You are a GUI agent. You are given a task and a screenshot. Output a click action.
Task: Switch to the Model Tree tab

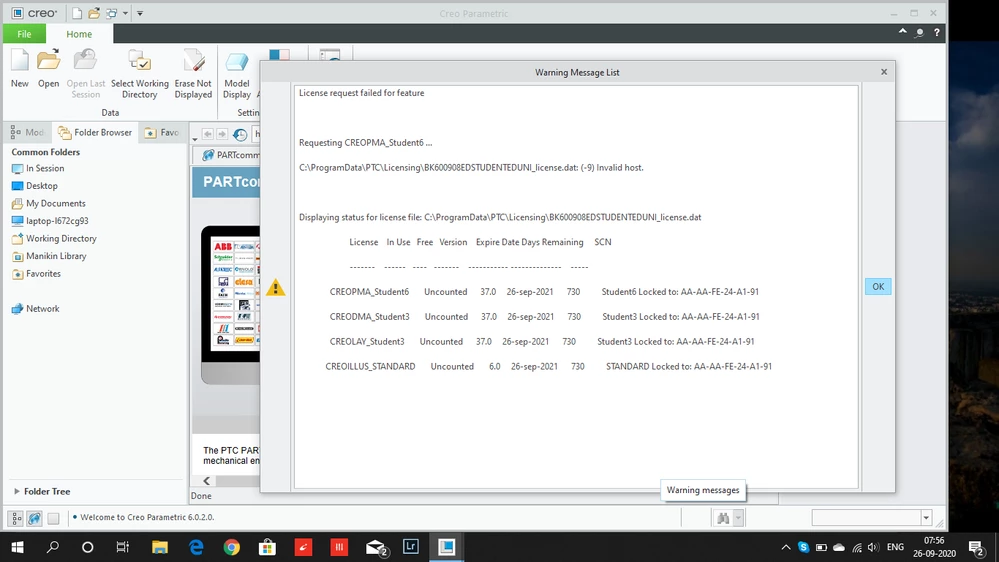point(27,133)
